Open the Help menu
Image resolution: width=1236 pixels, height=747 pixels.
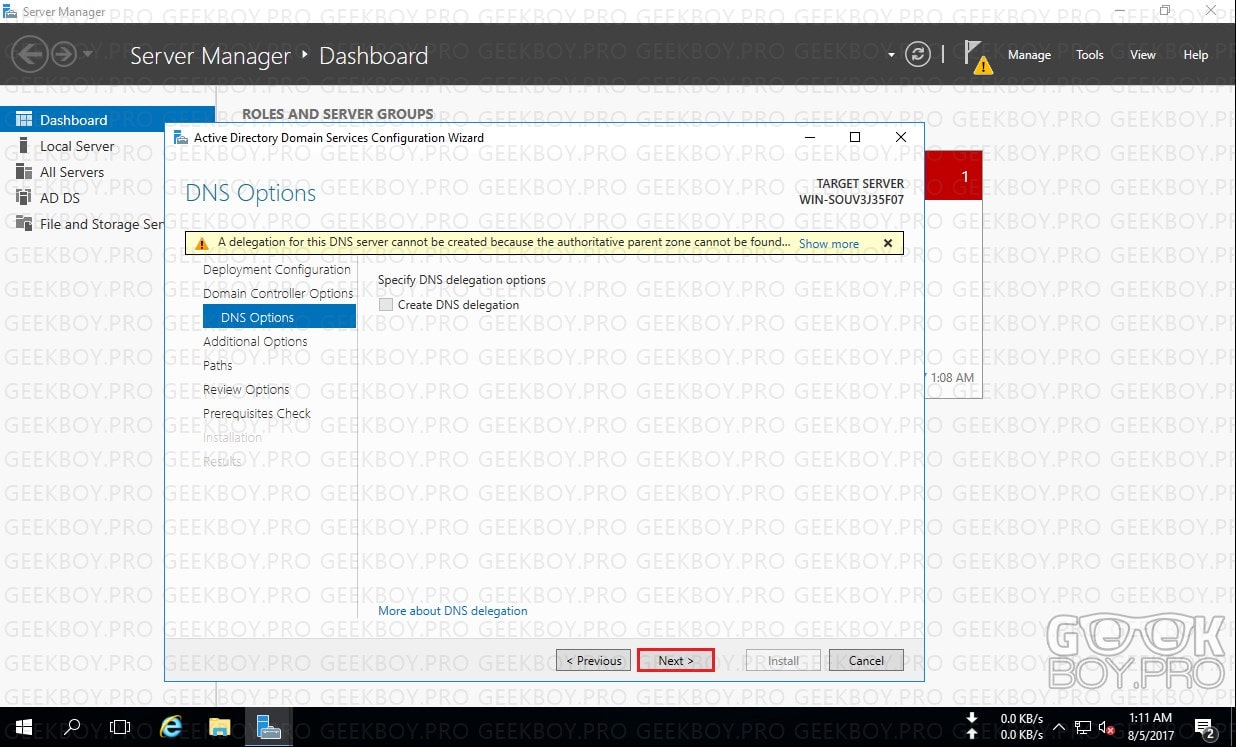click(x=1196, y=55)
